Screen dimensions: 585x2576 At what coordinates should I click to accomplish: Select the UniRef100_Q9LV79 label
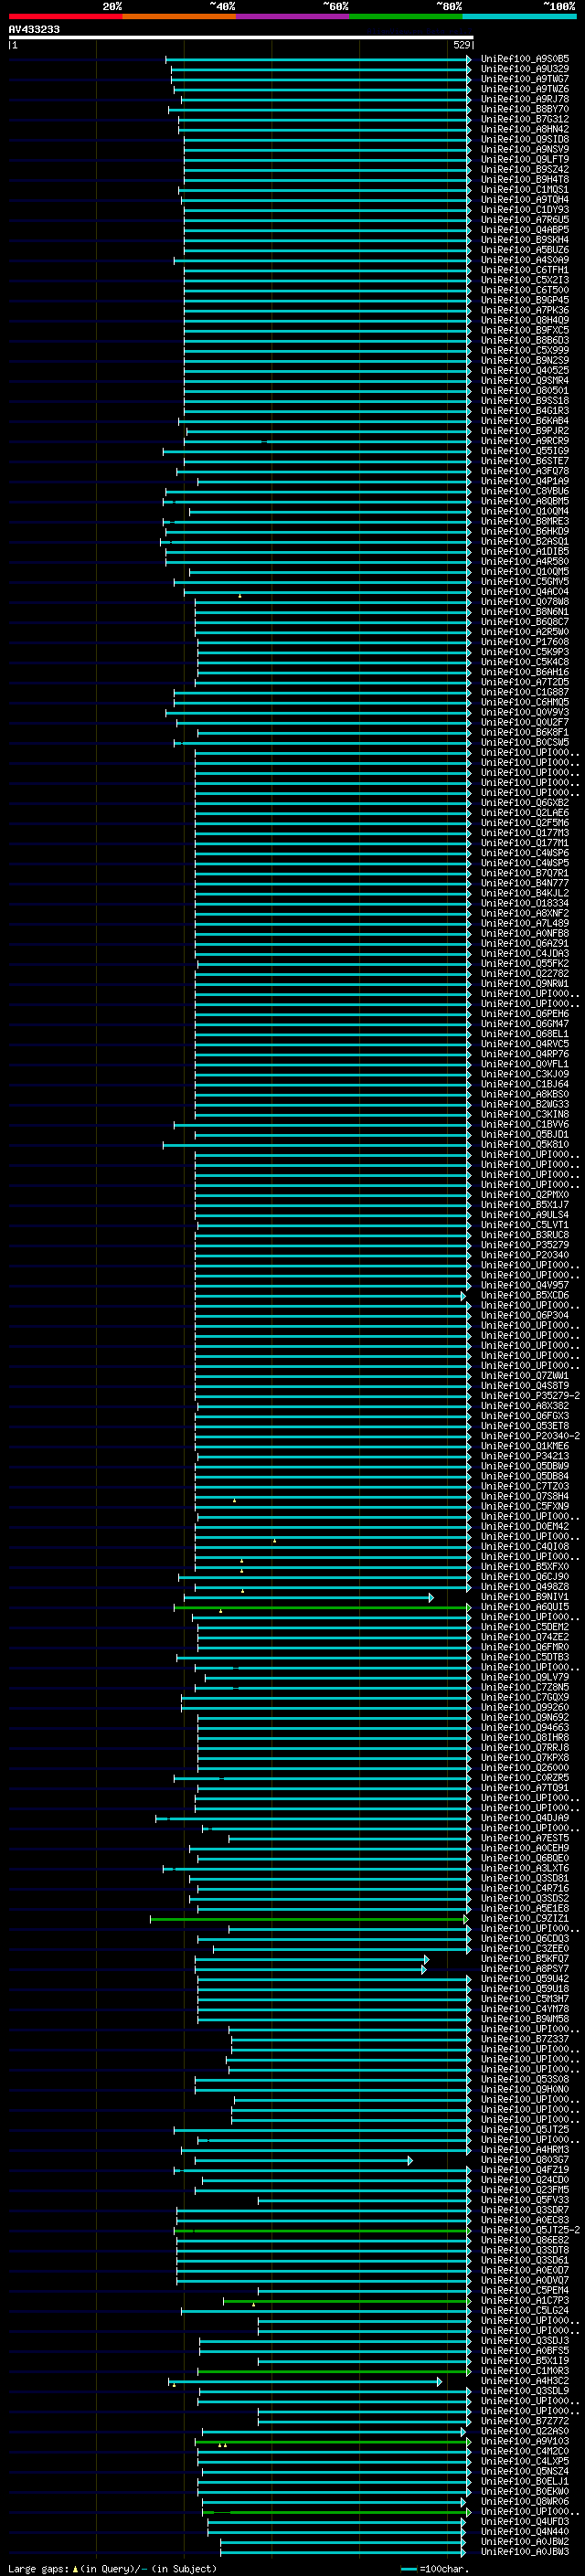click(524, 1678)
